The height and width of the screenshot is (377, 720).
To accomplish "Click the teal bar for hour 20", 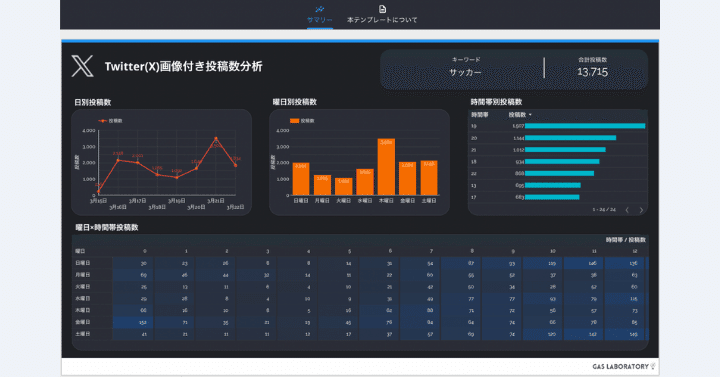I will [570, 138].
